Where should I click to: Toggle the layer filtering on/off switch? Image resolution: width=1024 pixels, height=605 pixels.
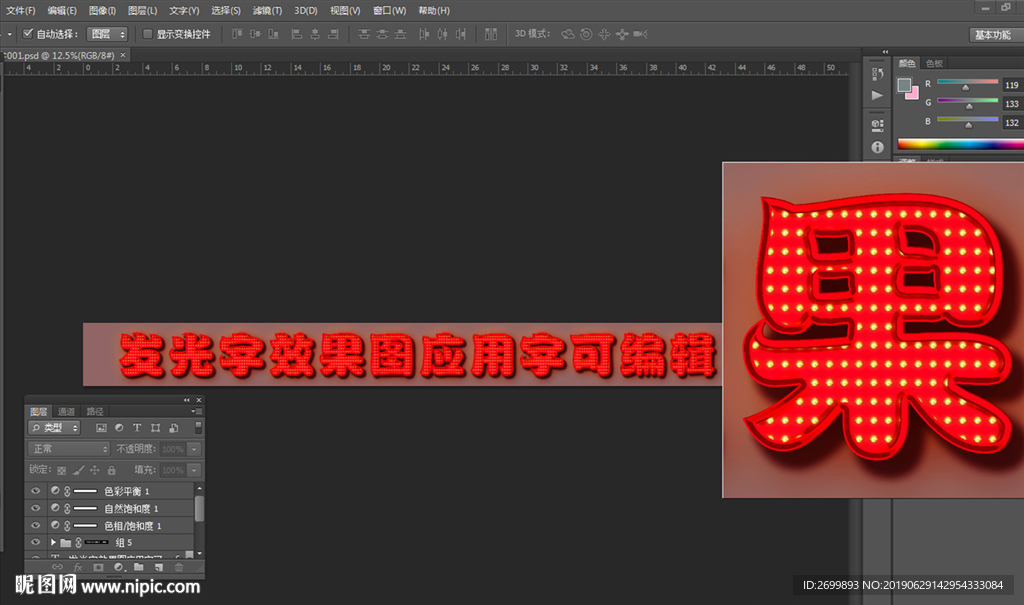point(198,428)
